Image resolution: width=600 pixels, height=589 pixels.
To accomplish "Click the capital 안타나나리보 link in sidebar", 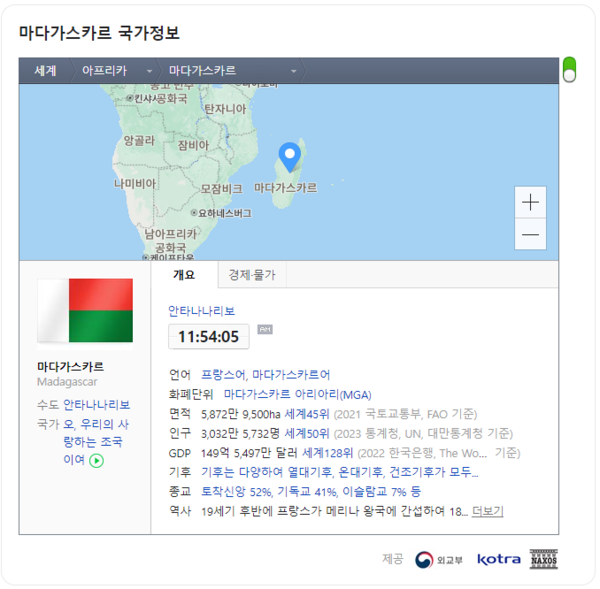I will click(96, 405).
